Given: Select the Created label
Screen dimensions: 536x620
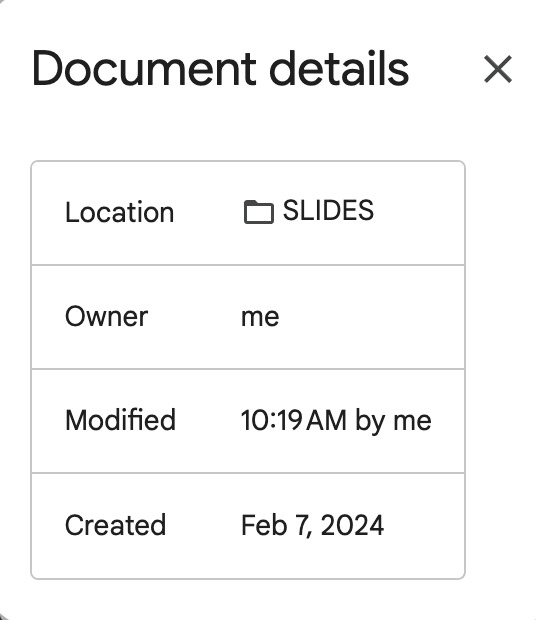Looking at the screenshot, I should tap(115, 525).
